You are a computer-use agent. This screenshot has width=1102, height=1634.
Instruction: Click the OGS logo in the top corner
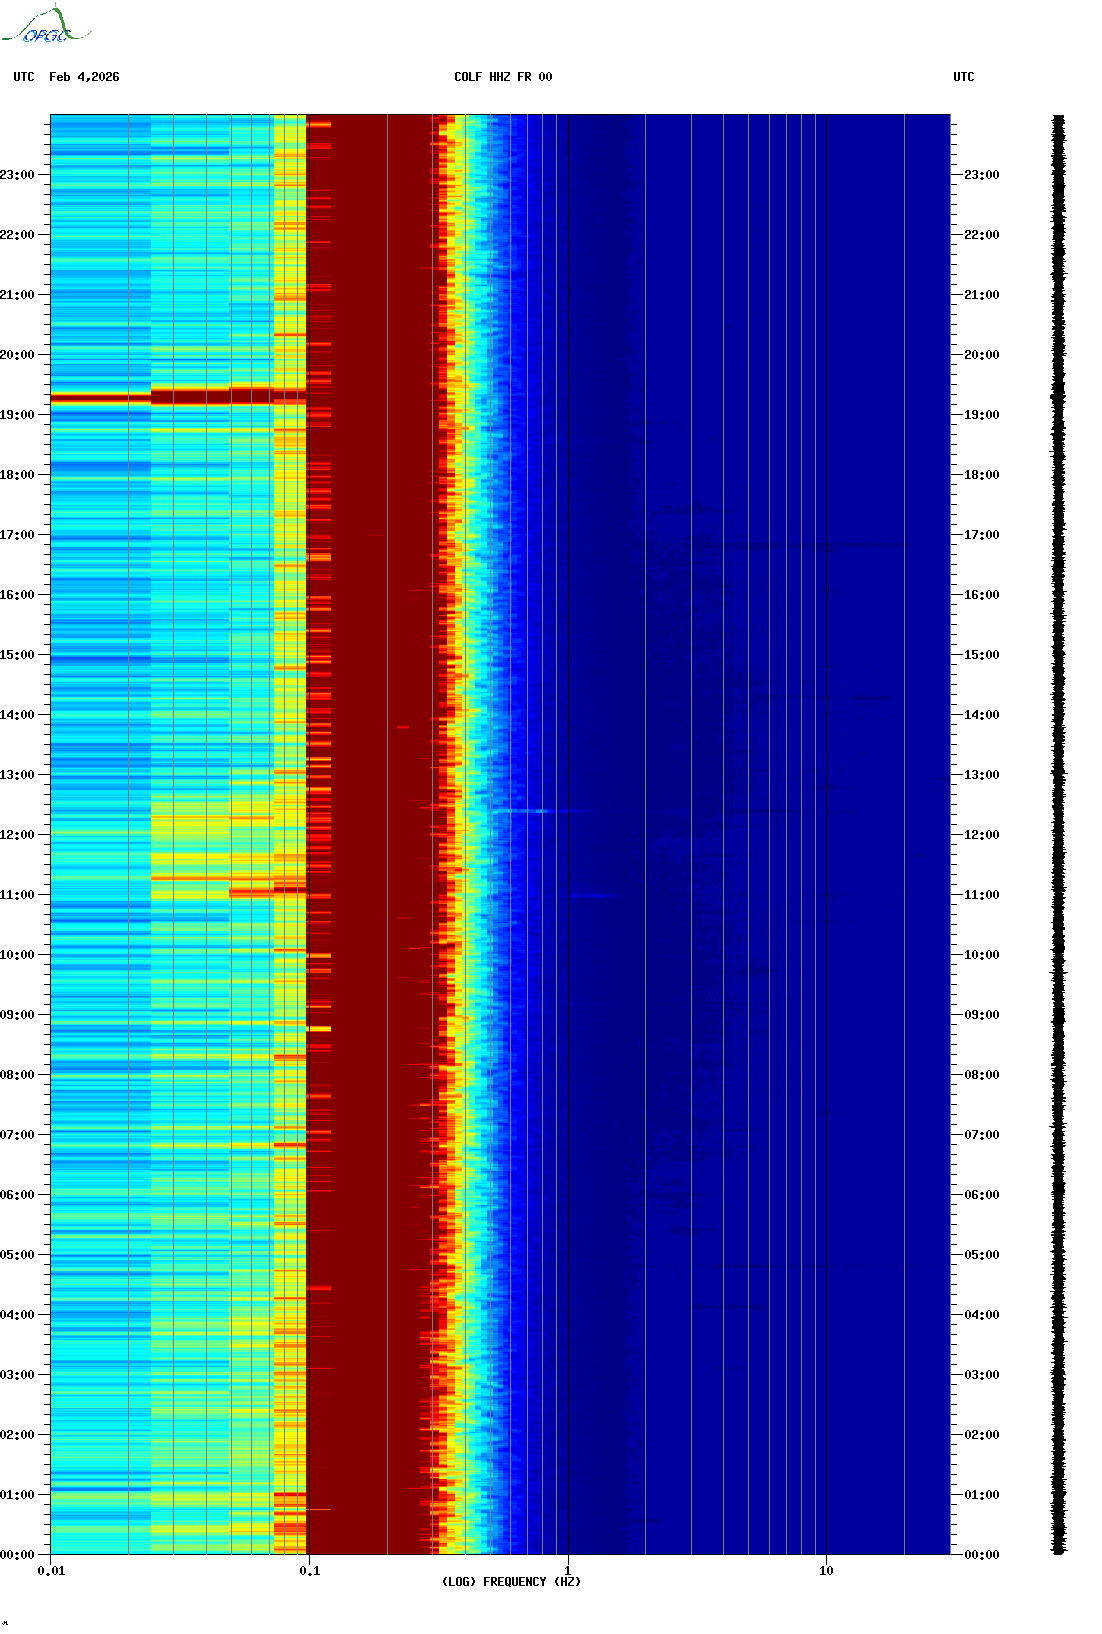tap(45, 26)
